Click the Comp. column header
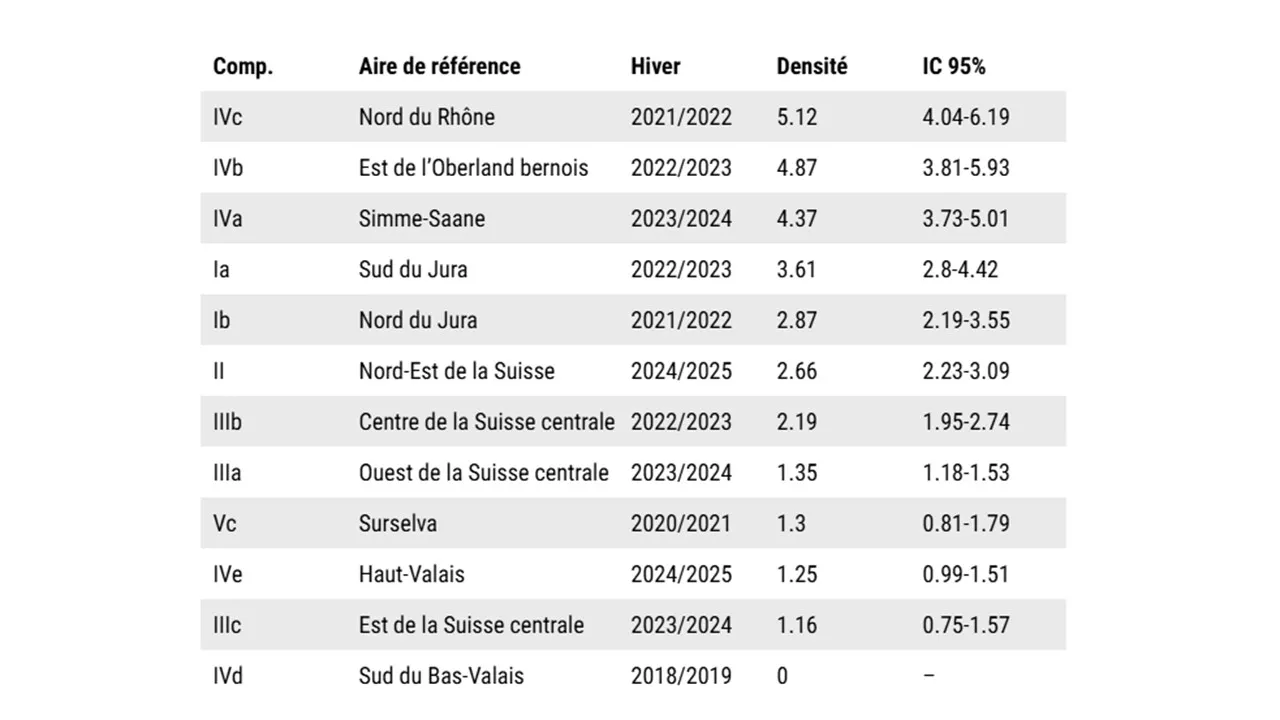Screen dimensions: 1280x720 point(243,66)
